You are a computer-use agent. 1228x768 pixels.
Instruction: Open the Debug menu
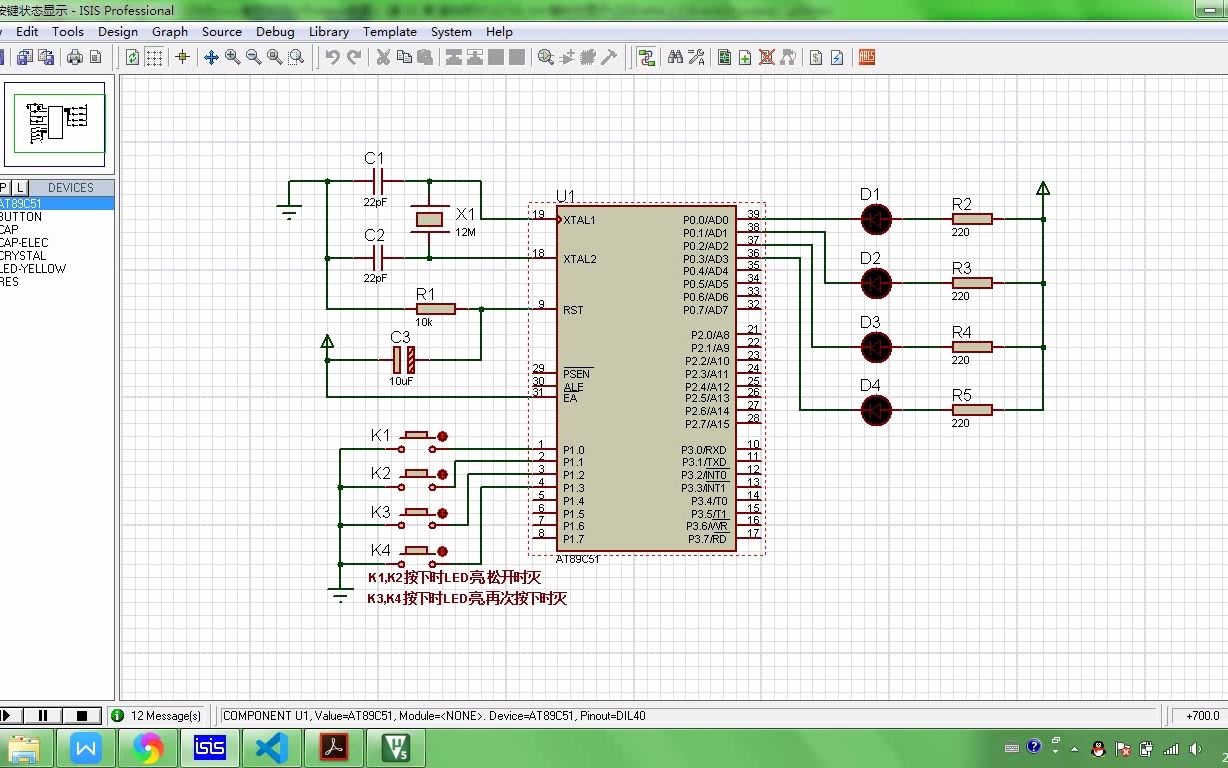pos(275,31)
